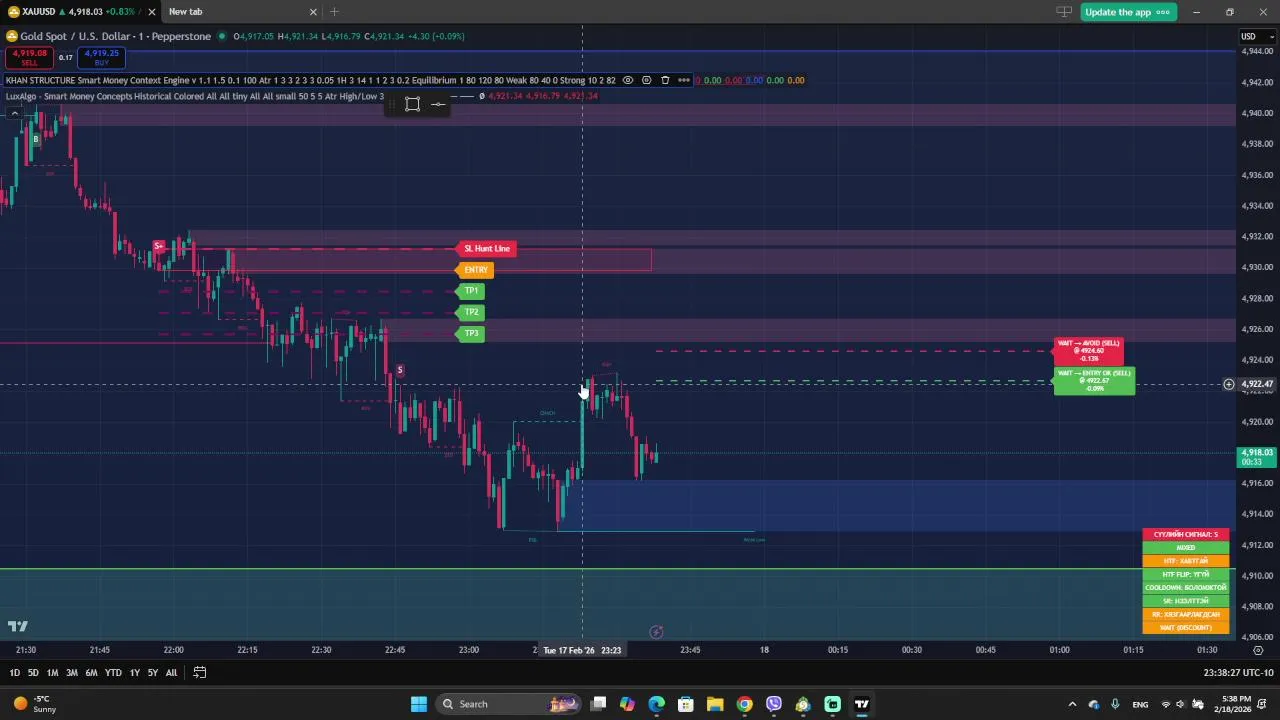Click the rectangle selection floating toolbar icon
The width and height of the screenshot is (1280, 720).
coord(412,104)
